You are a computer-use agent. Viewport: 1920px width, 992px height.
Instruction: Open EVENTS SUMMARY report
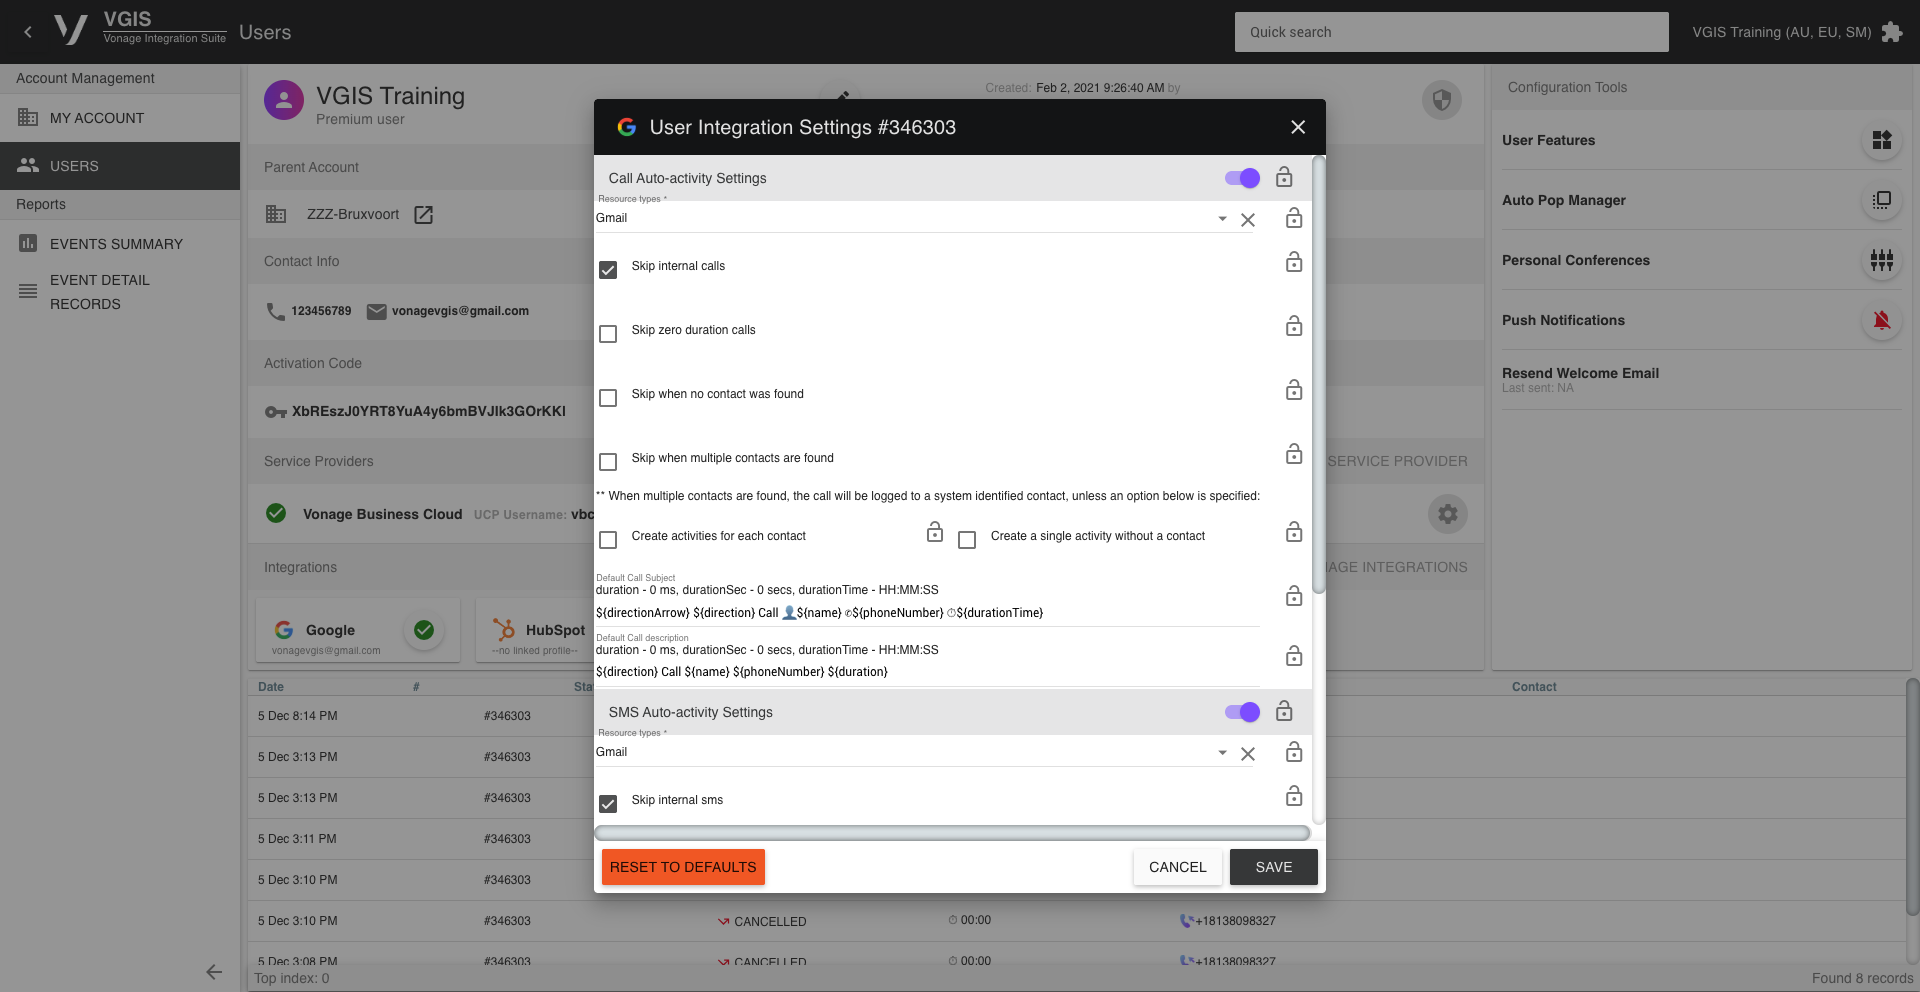(116, 244)
